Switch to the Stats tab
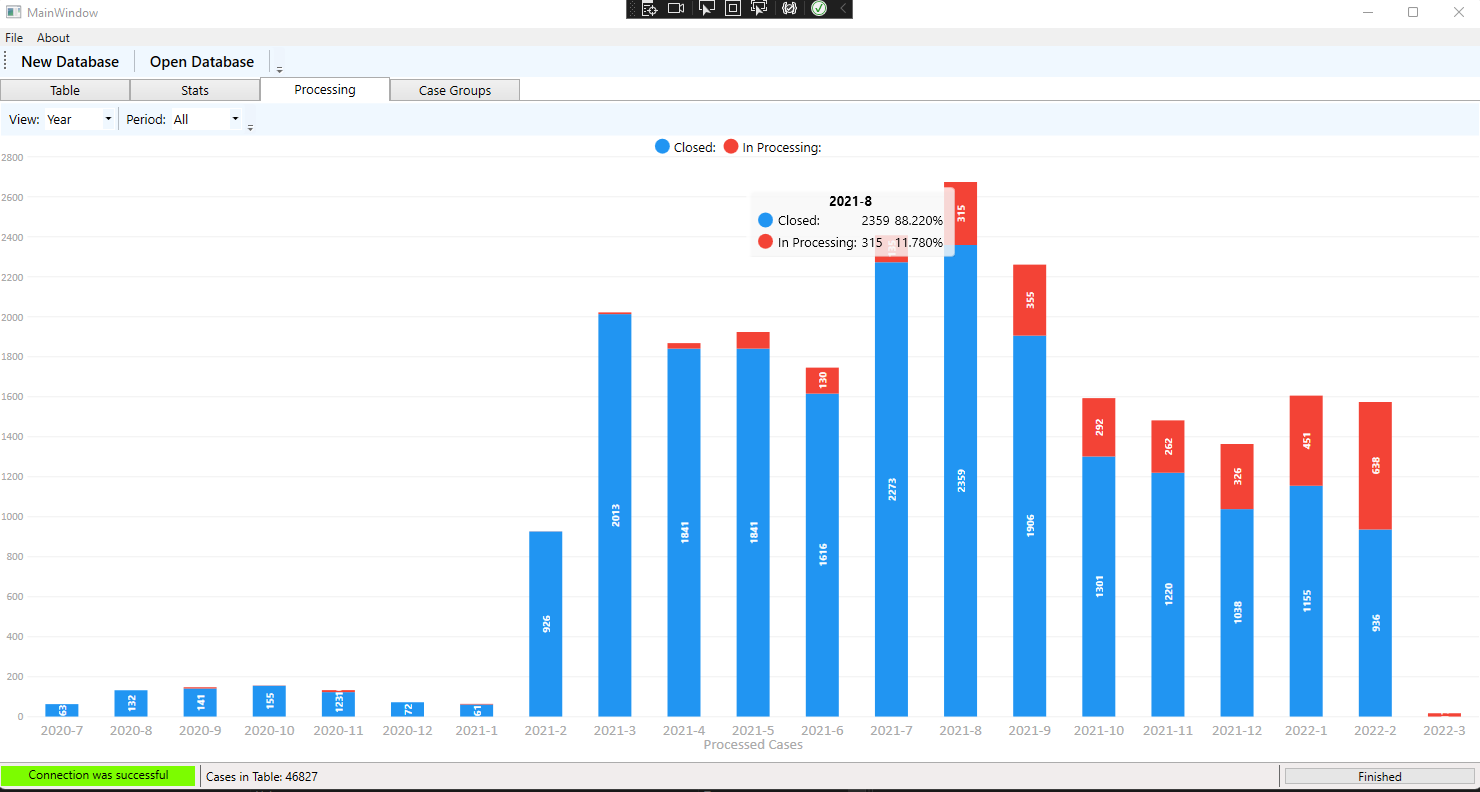 point(195,90)
